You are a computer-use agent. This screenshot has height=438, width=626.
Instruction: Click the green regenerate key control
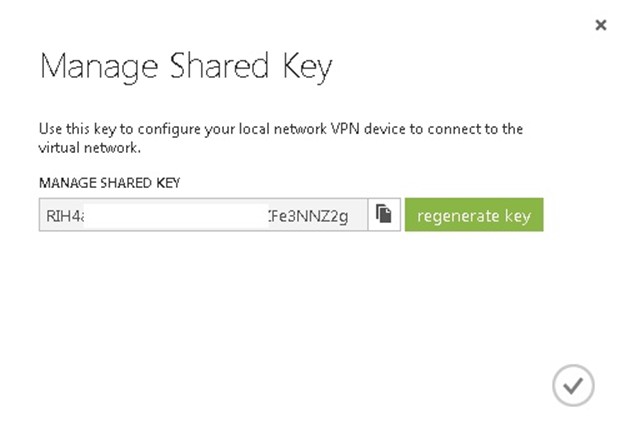click(474, 214)
